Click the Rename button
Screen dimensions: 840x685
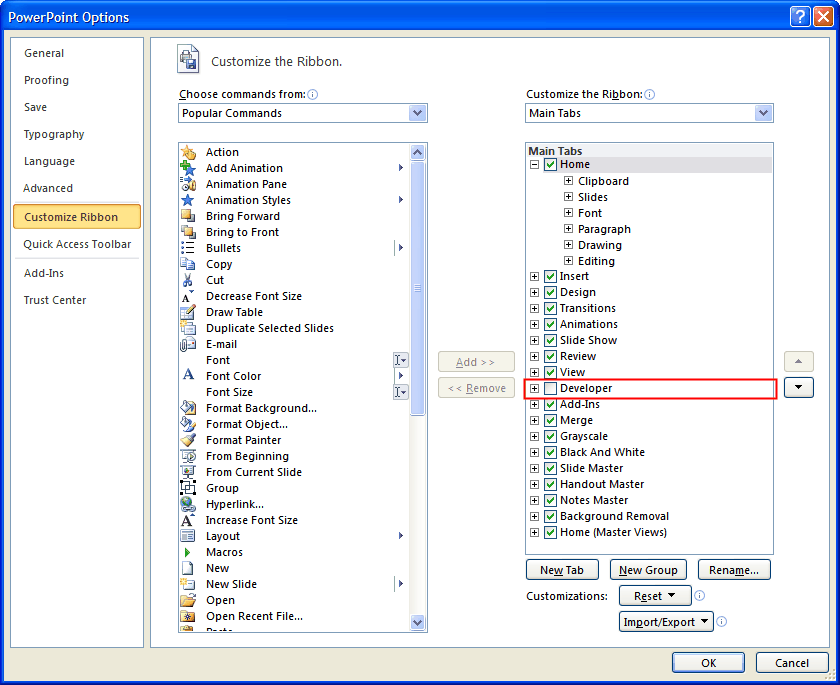(x=734, y=570)
